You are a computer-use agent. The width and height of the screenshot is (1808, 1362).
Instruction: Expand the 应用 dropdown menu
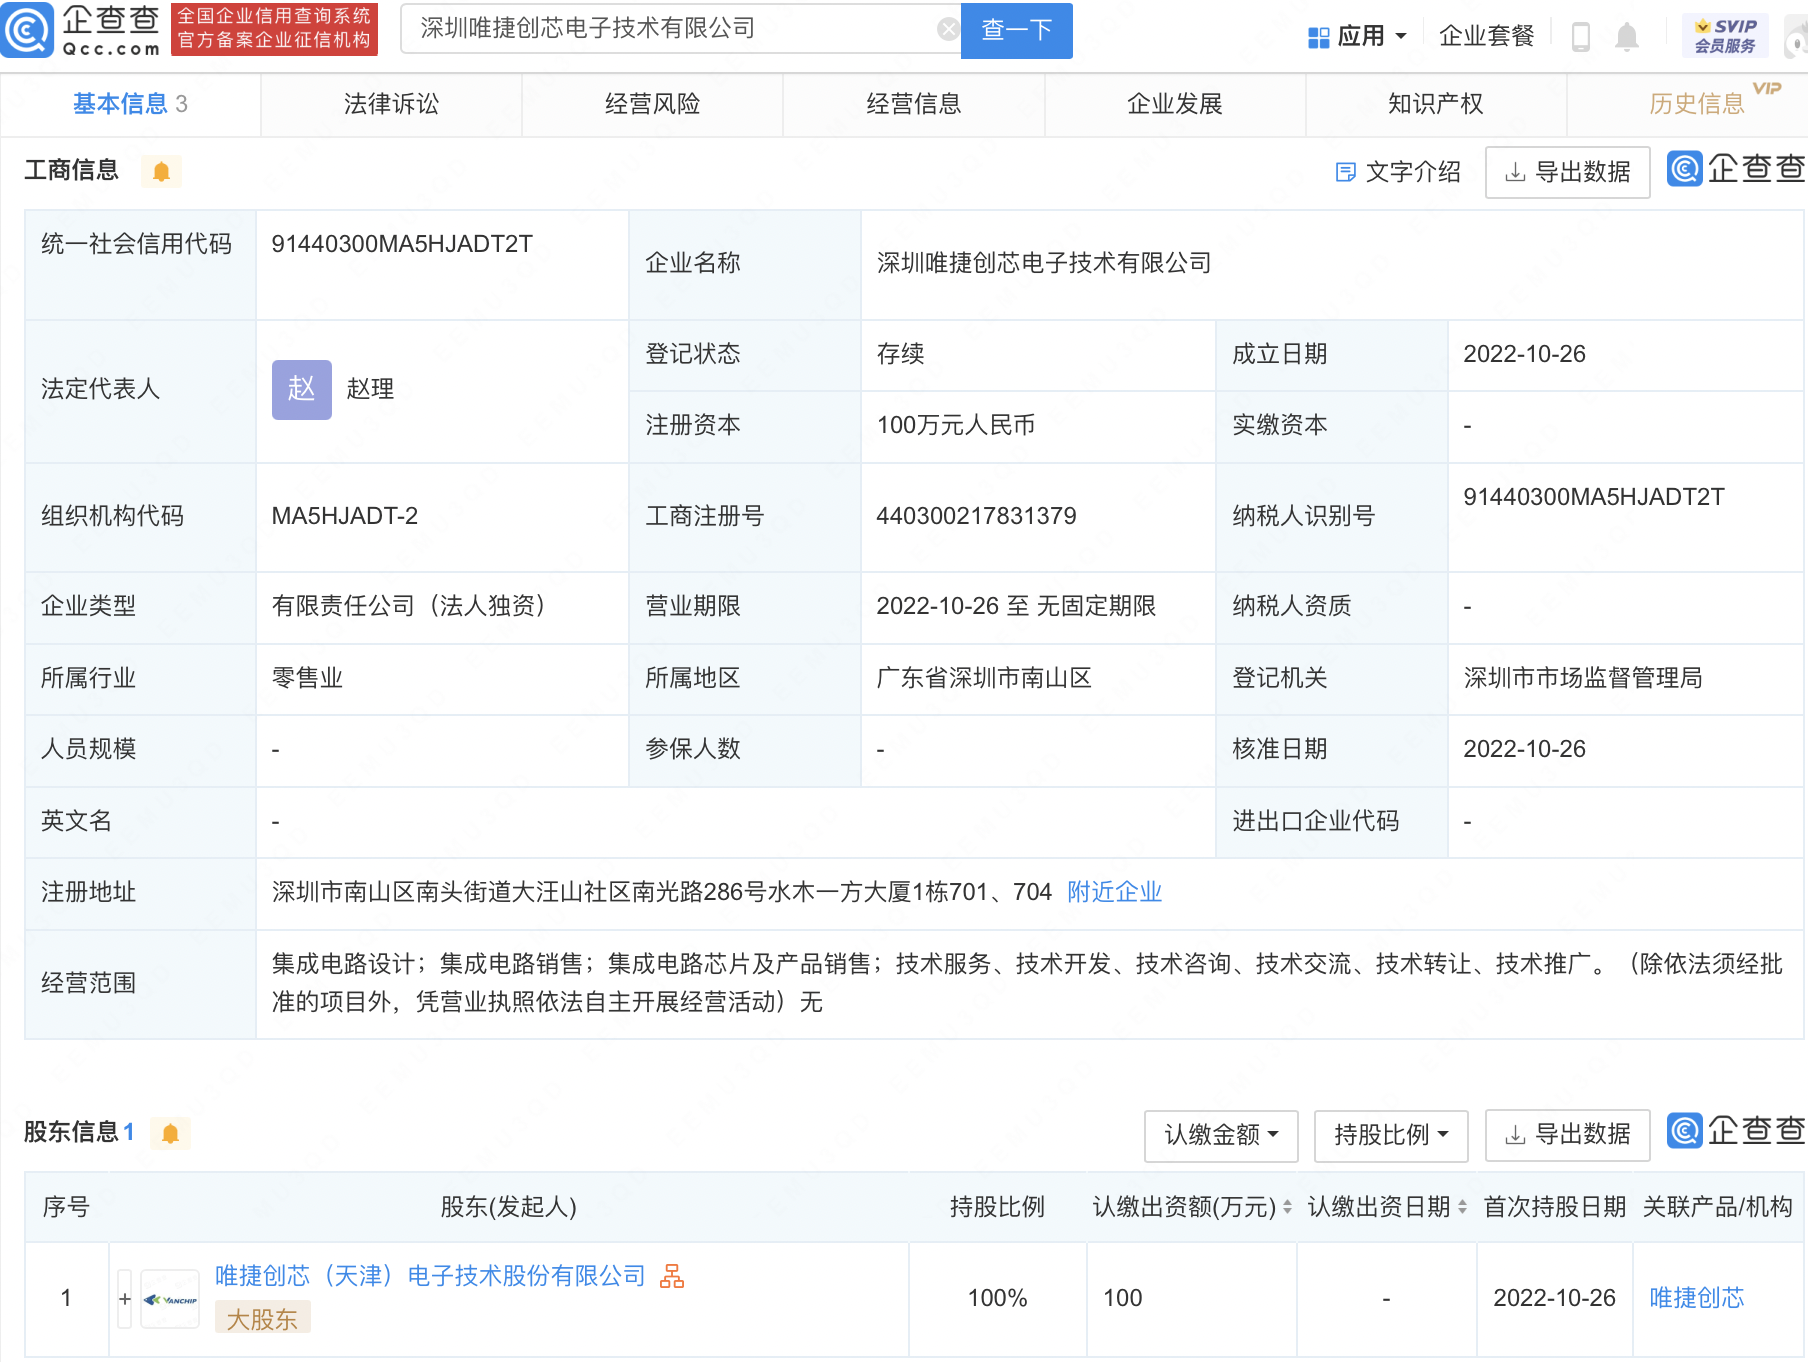[1358, 37]
